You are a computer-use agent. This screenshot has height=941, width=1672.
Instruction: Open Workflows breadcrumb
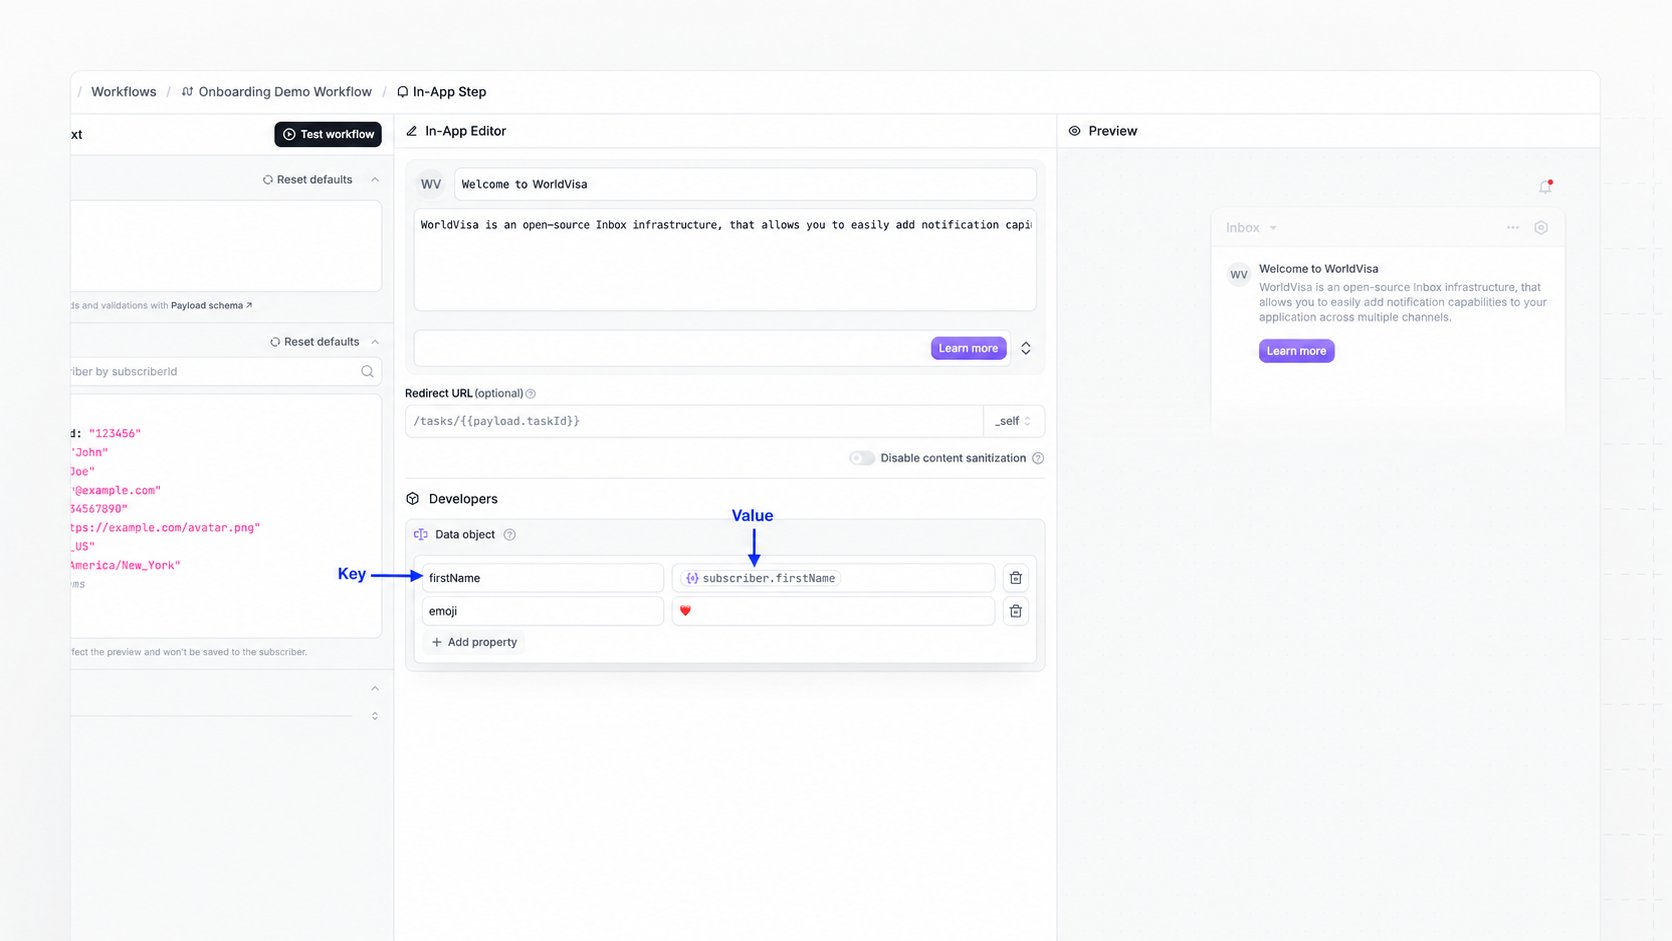click(124, 92)
